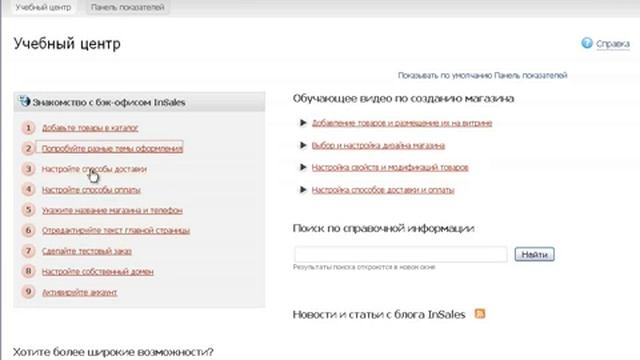Open Активируйте аккаунт link
This screenshot has height=360, width=640.
tap(80, 292)
